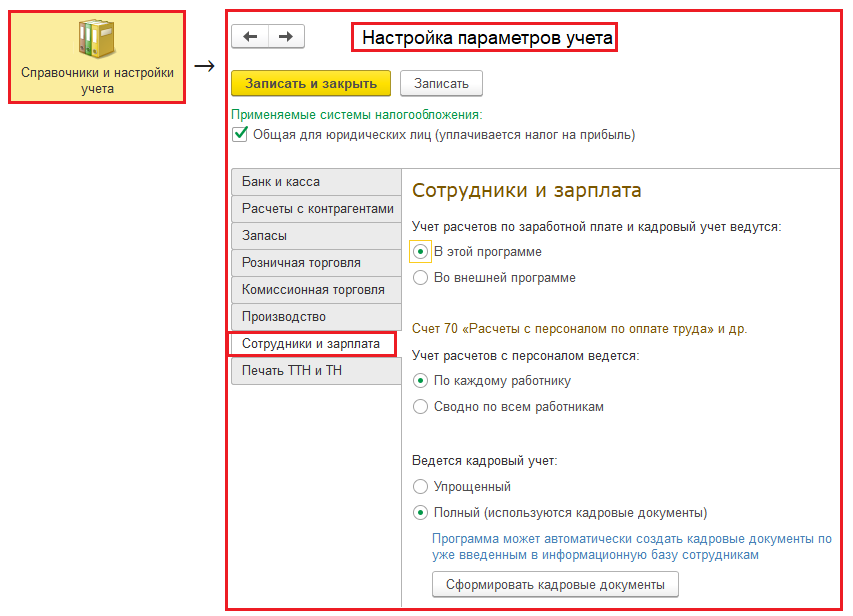
Task: Switch to Производство tab
Action: click(x=316, y=317)
